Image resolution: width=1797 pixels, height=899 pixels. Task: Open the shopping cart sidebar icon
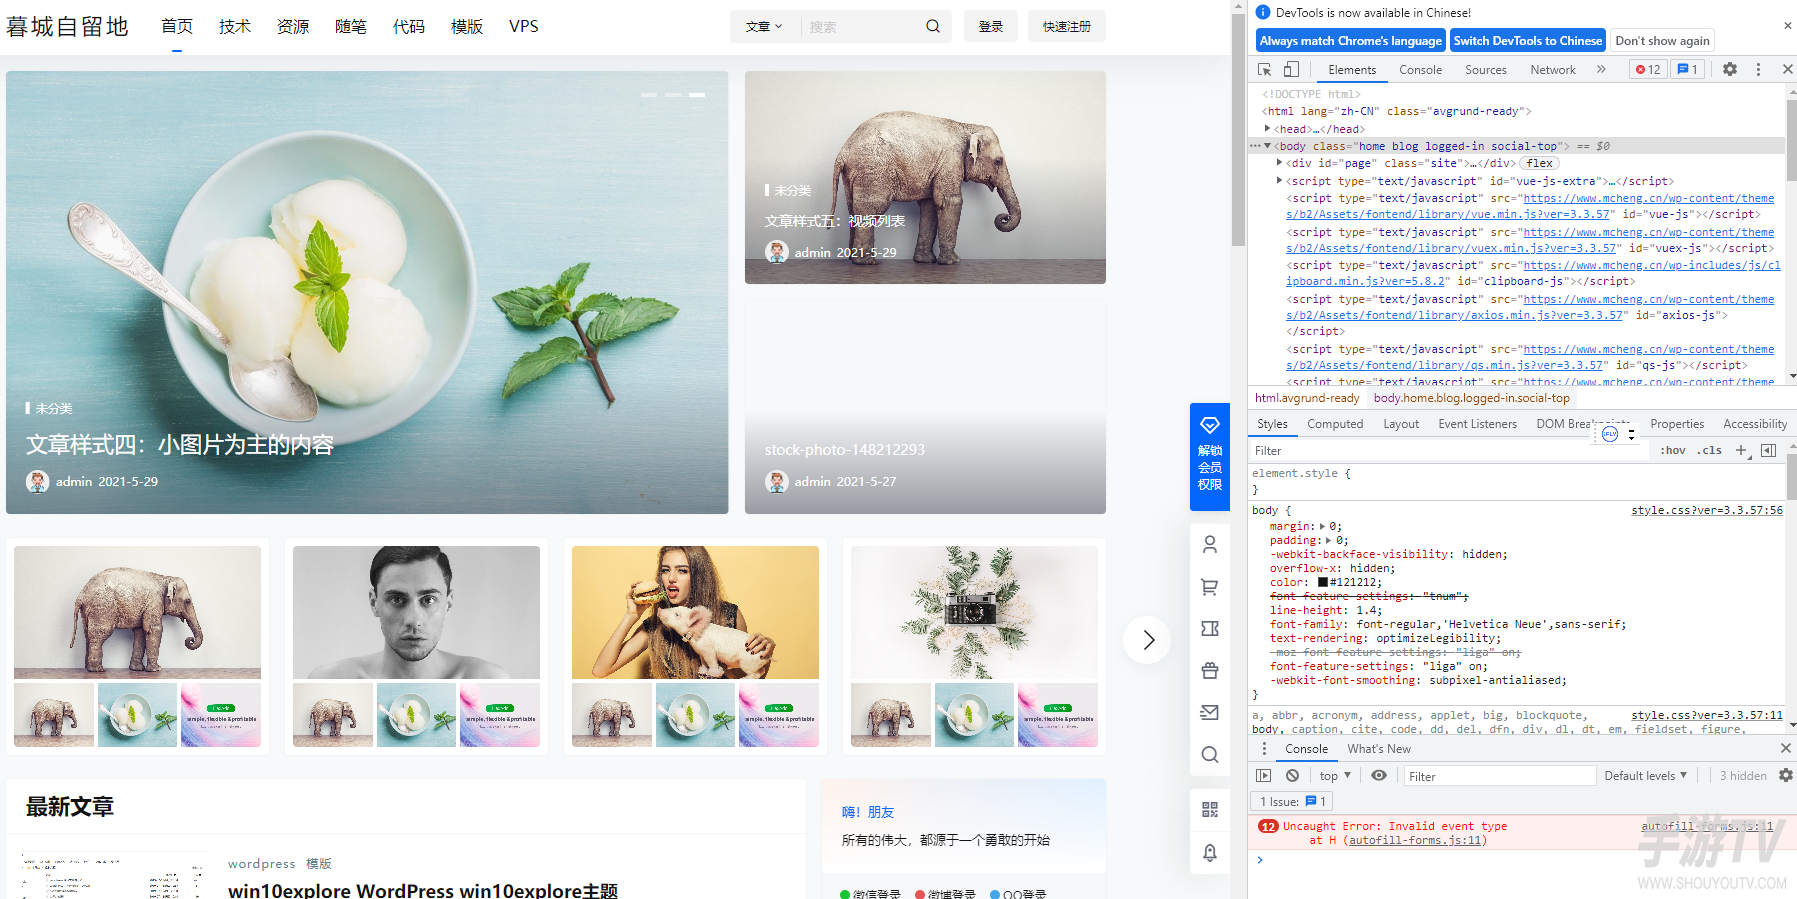coord(1210,587)
